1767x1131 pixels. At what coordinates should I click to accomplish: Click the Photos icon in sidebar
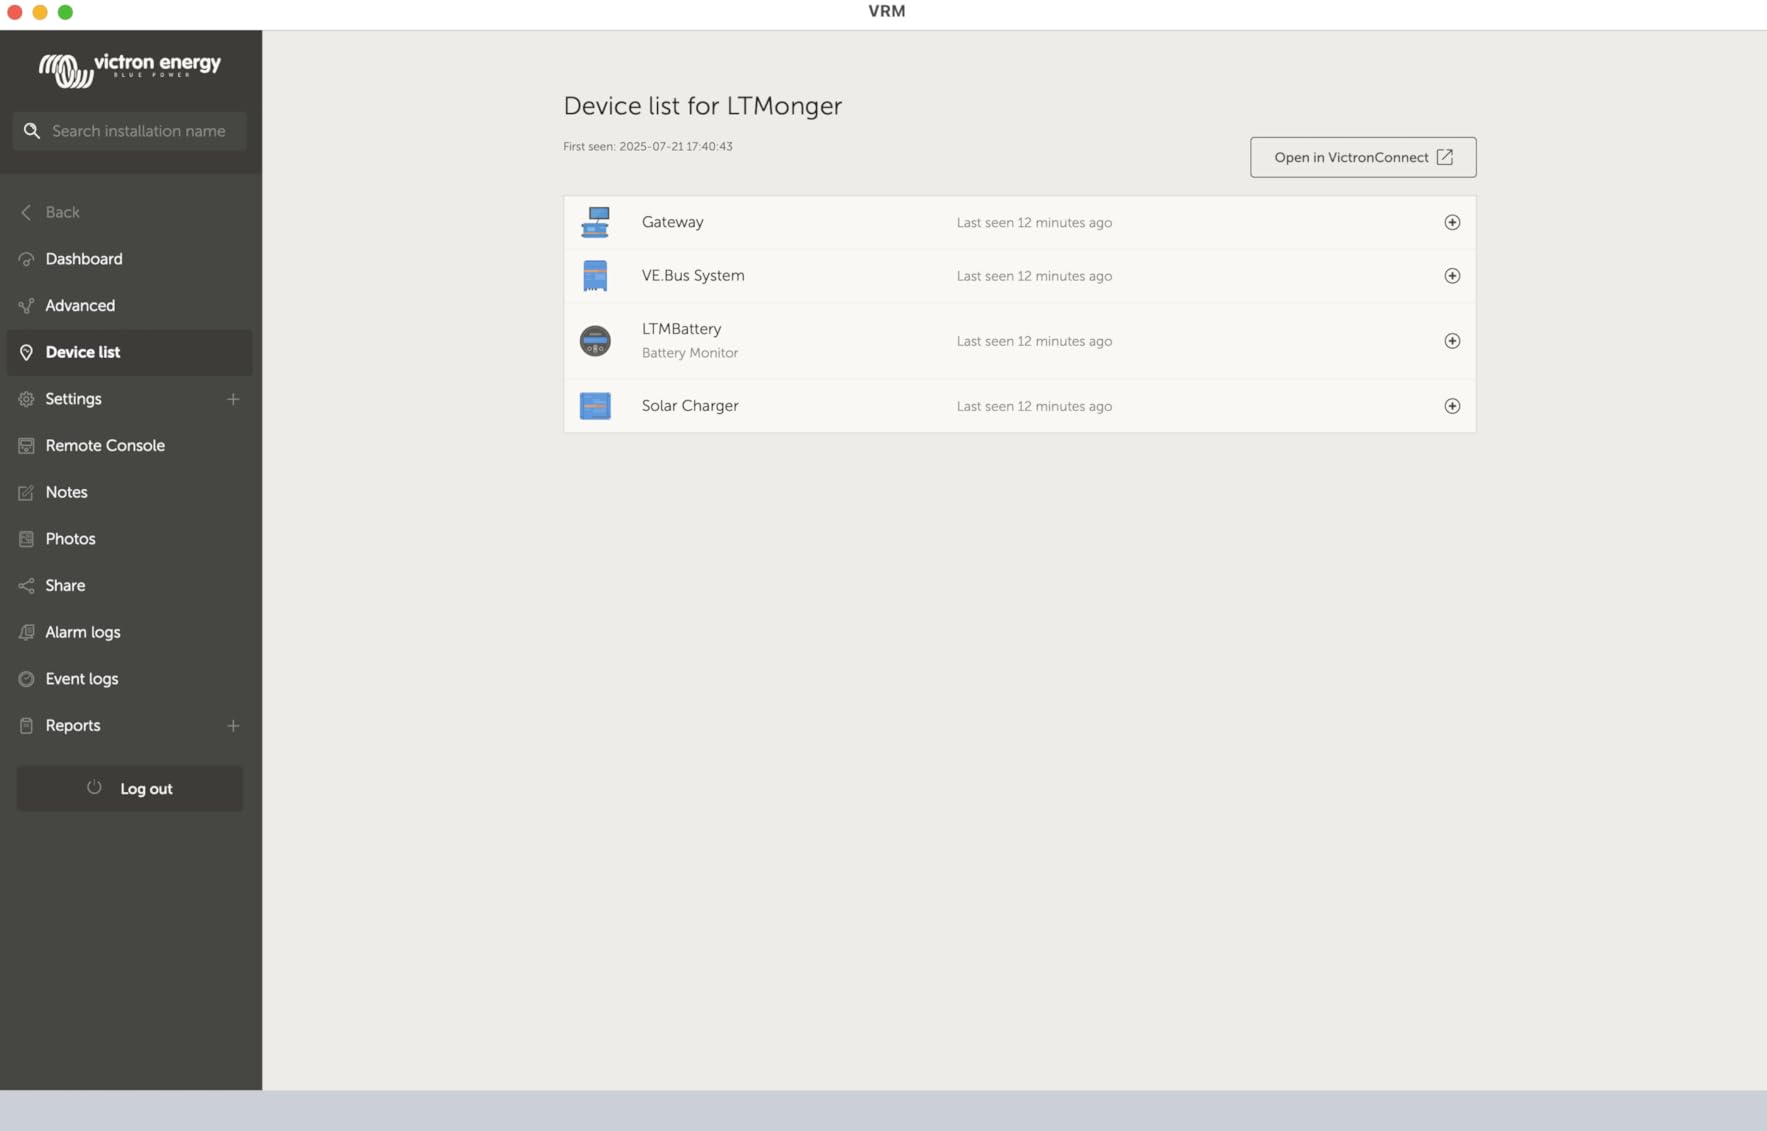[26, 539]
